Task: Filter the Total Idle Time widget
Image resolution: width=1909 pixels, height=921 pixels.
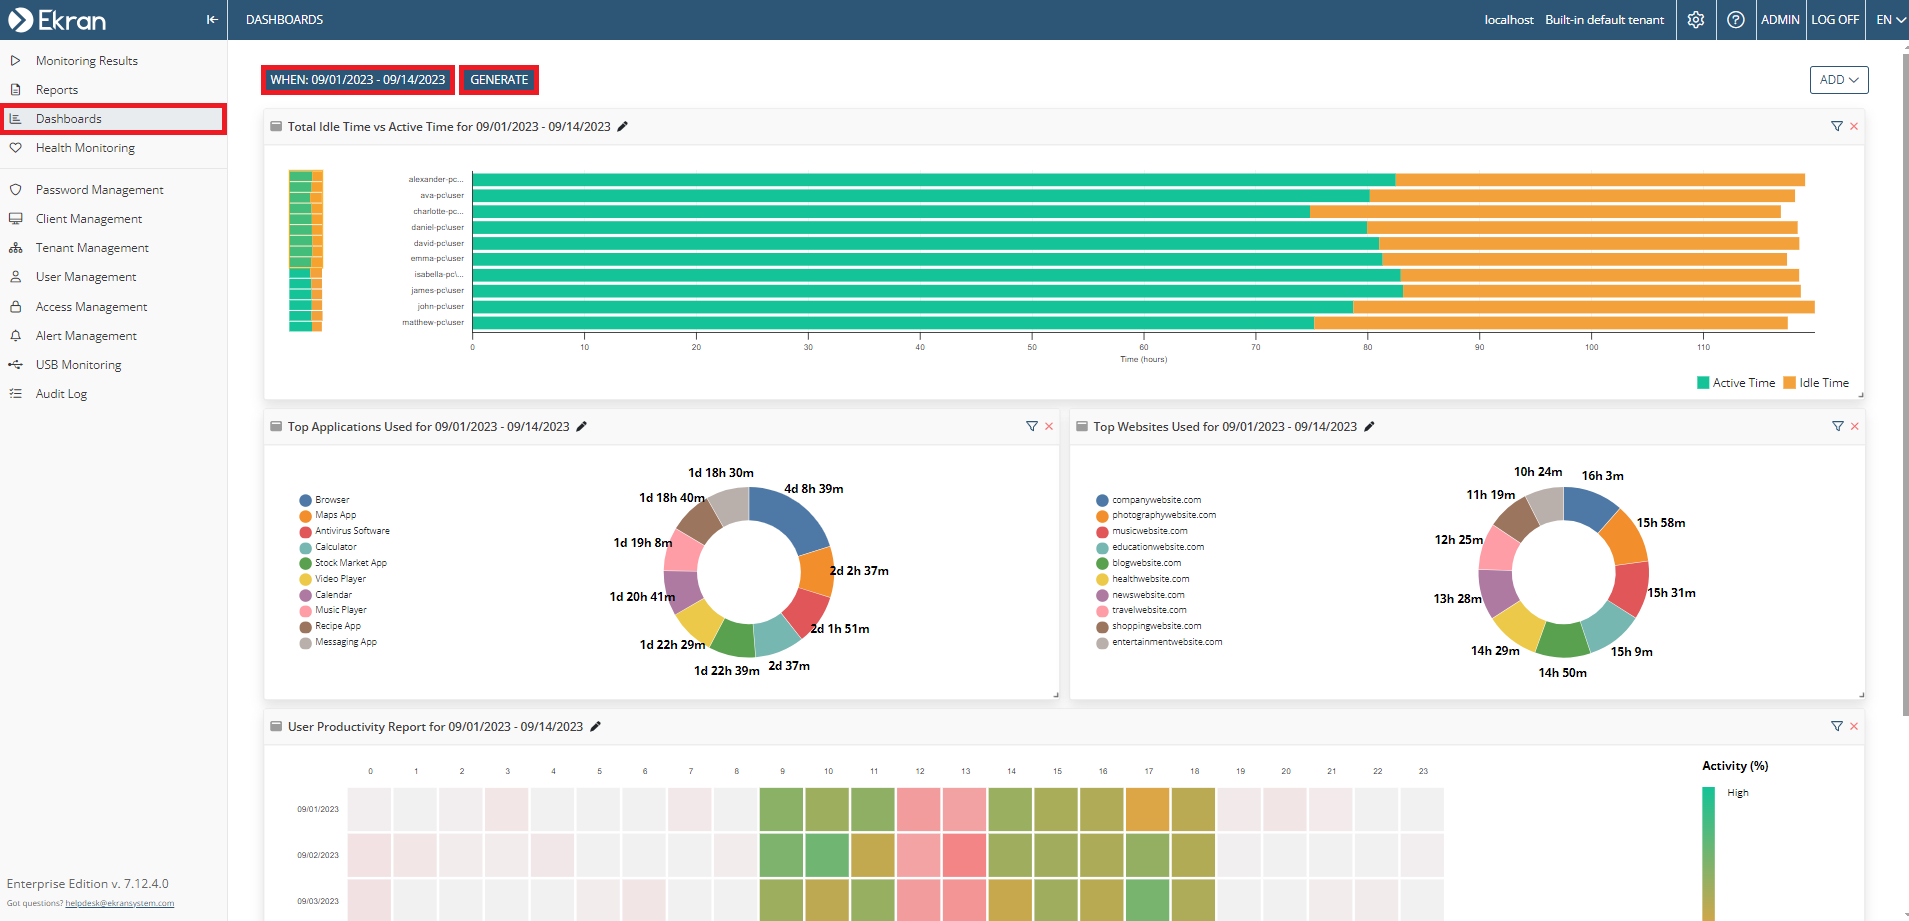Action: coord(1837,126)
